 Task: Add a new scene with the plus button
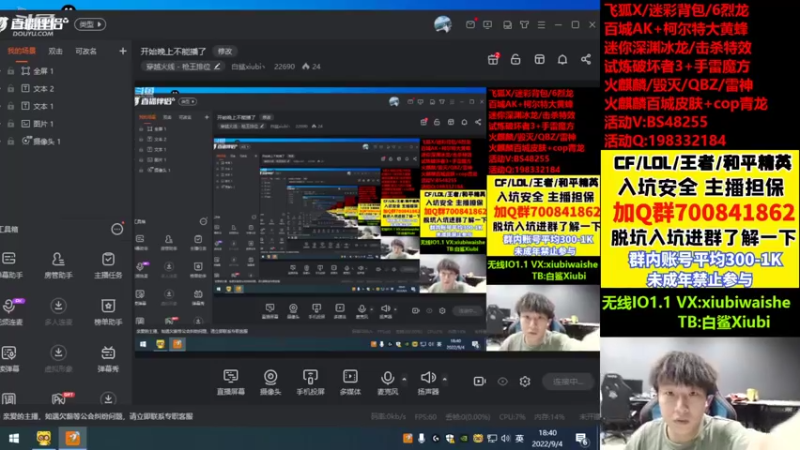point(122,51)
